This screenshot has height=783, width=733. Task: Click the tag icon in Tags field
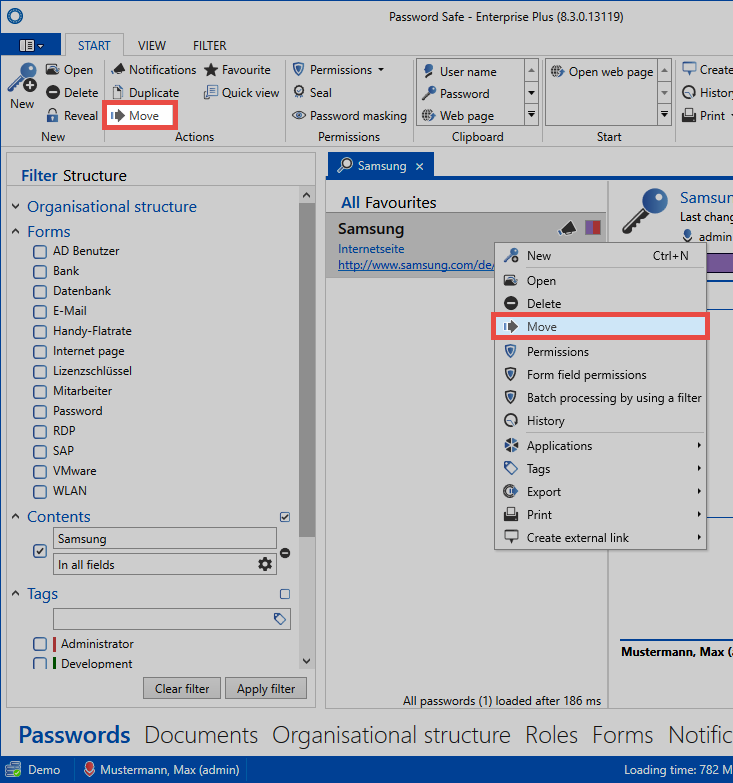coord(280,619)
